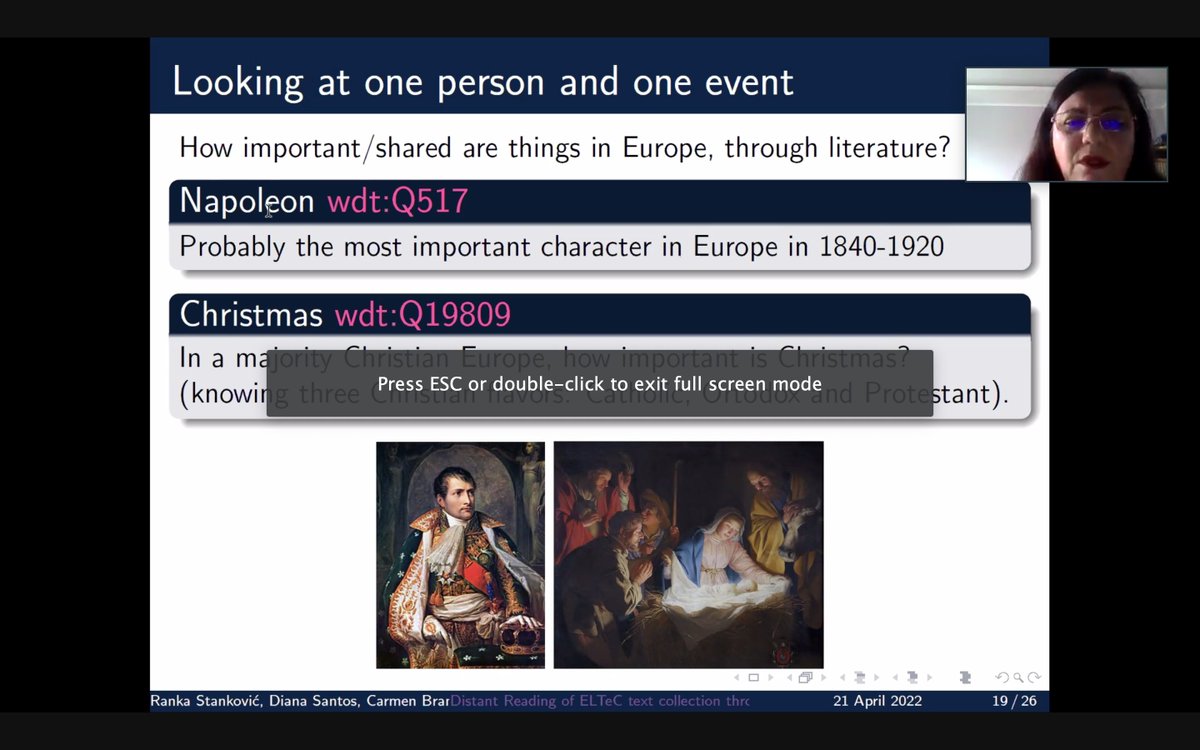Click the footer authors 'Ranka Stanković, Diana Santos'

tap(300, 701)
